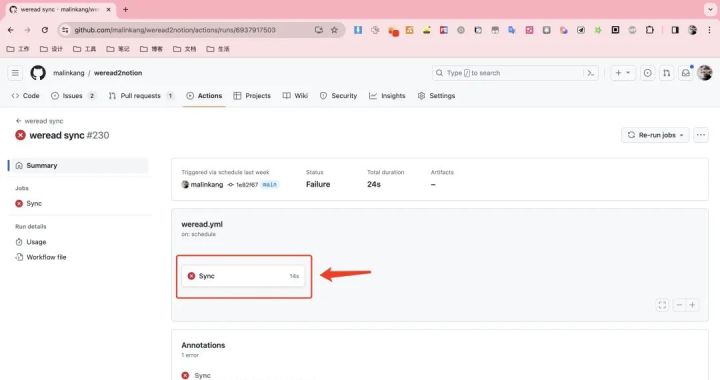Zoom out workflow graph with minus

coord(679,305)
